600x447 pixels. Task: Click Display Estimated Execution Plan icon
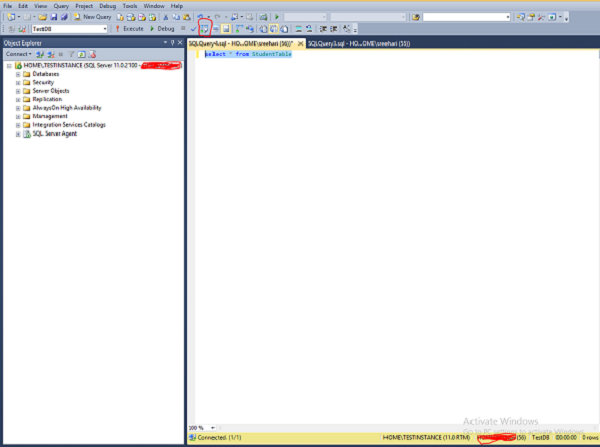point(205,29)
